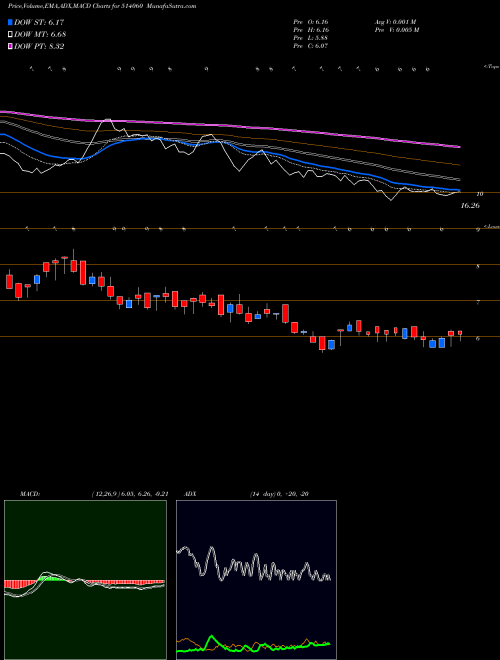This screenshot has height=660, width=500.
Task: Click the 'Pre H: 6.16' value
Action: (311, 30)
